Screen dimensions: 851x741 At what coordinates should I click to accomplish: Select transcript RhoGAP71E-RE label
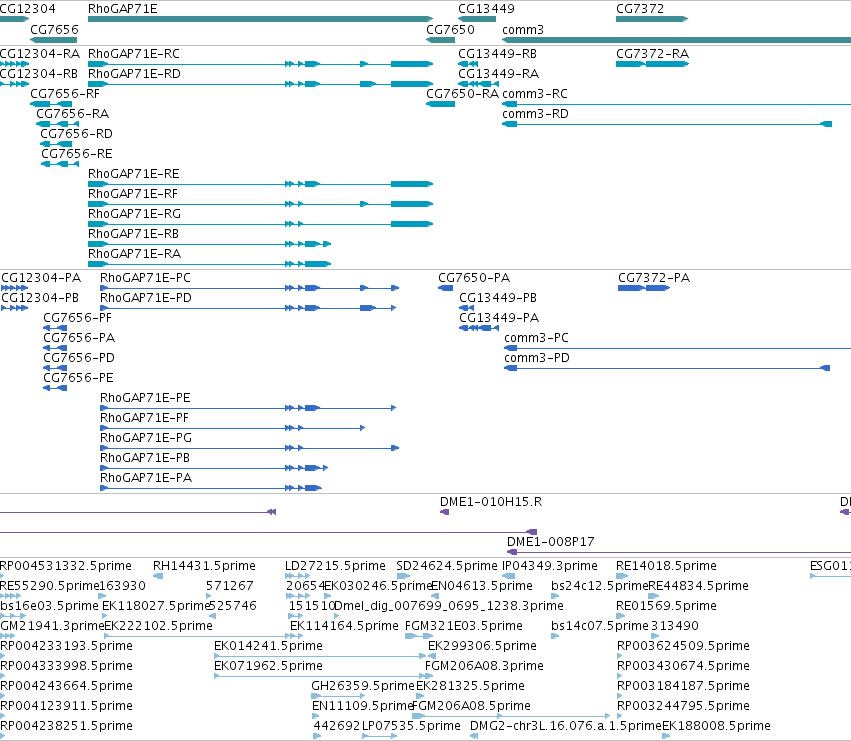pos(134,174)
